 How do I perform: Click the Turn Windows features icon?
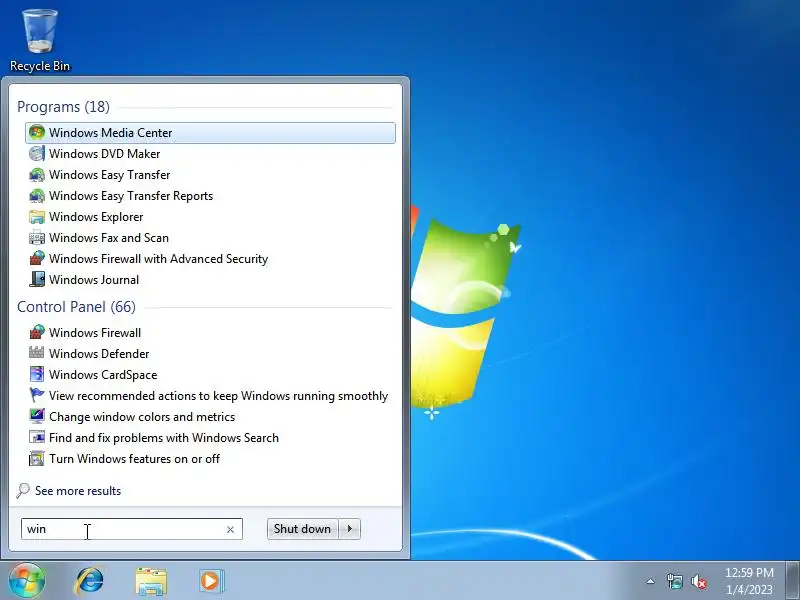tap(37, 459)
